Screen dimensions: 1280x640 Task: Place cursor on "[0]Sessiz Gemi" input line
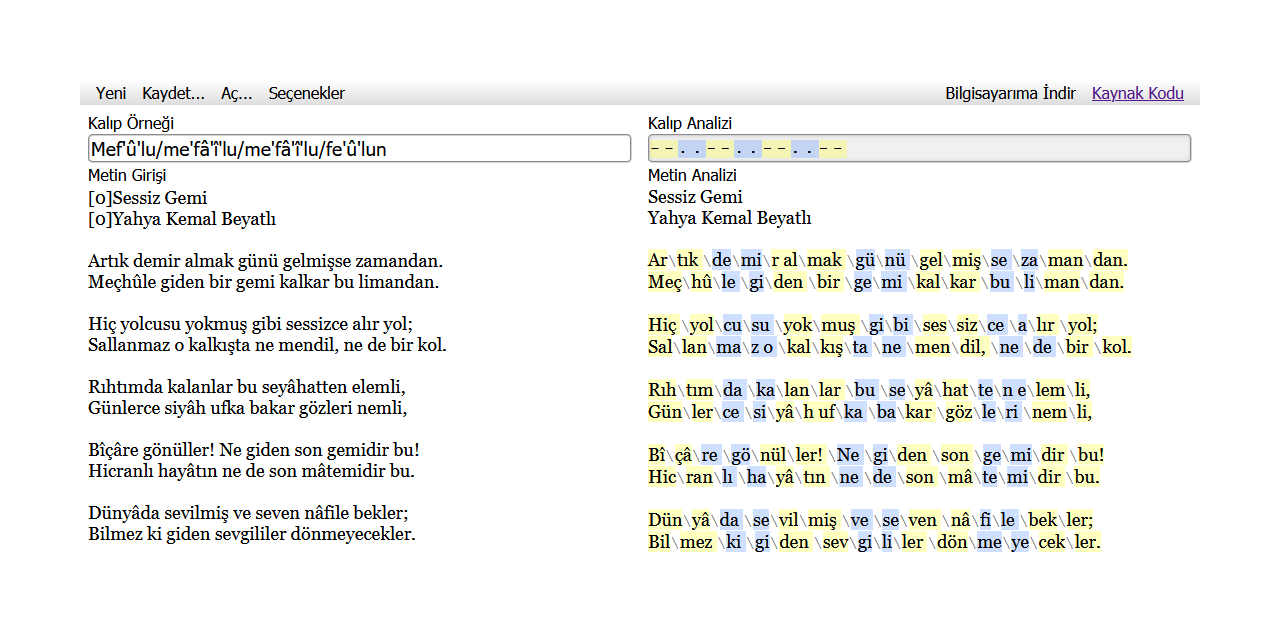tap(148, 198)
